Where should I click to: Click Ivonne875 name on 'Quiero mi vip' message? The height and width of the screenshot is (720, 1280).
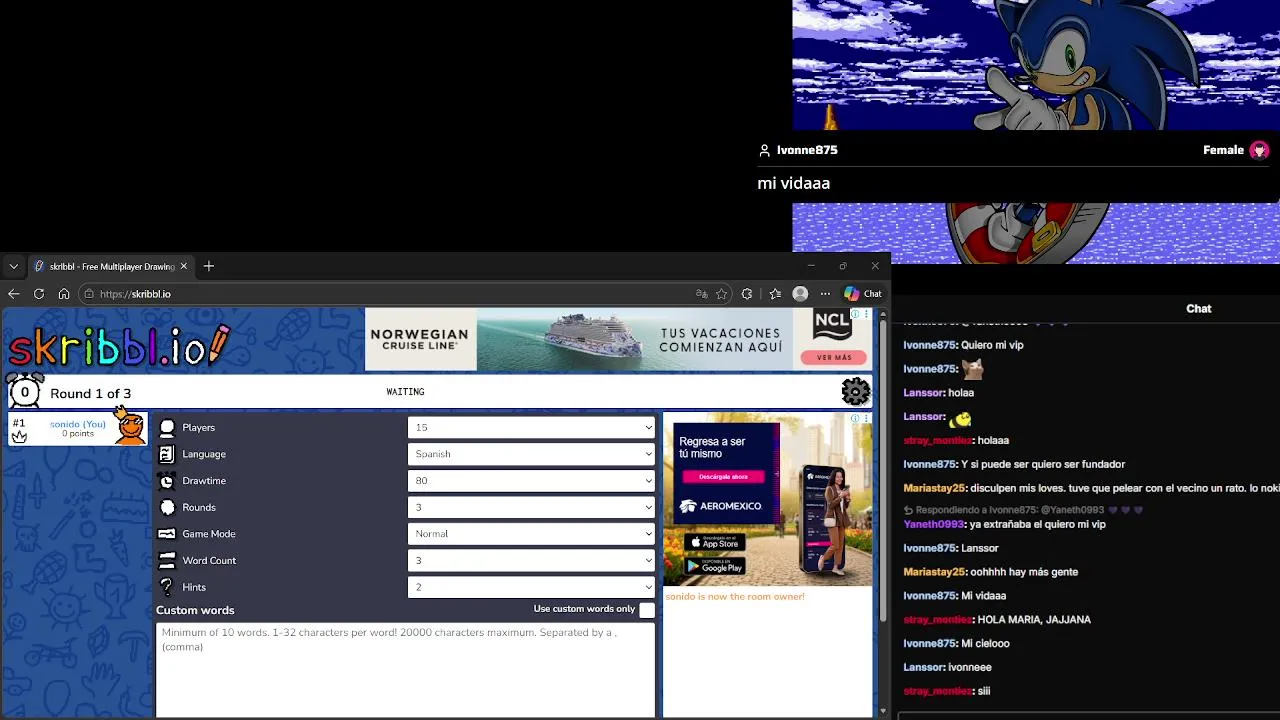pyautogui.click(x=930, y=345)
